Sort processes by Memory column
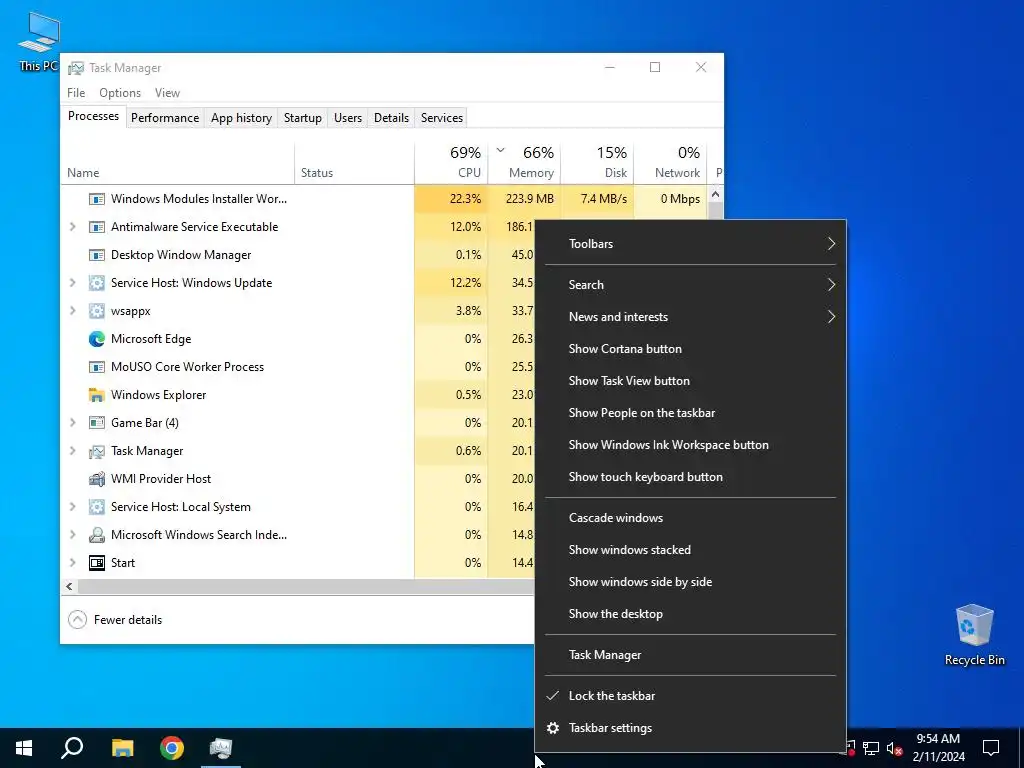This screenshot has width=1024, height=768. click(x=524, y=163)
